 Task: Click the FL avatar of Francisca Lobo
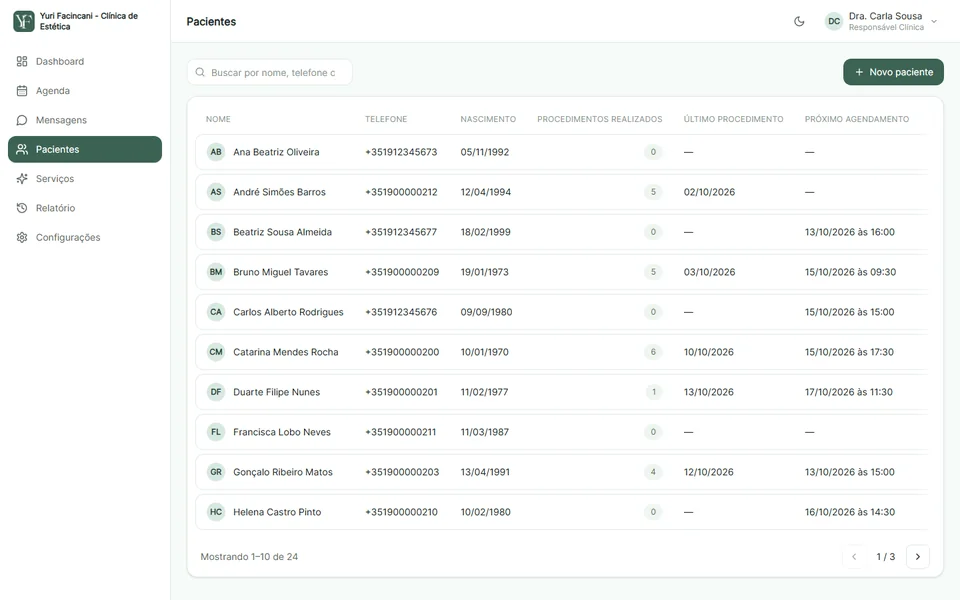coord(216,432)
